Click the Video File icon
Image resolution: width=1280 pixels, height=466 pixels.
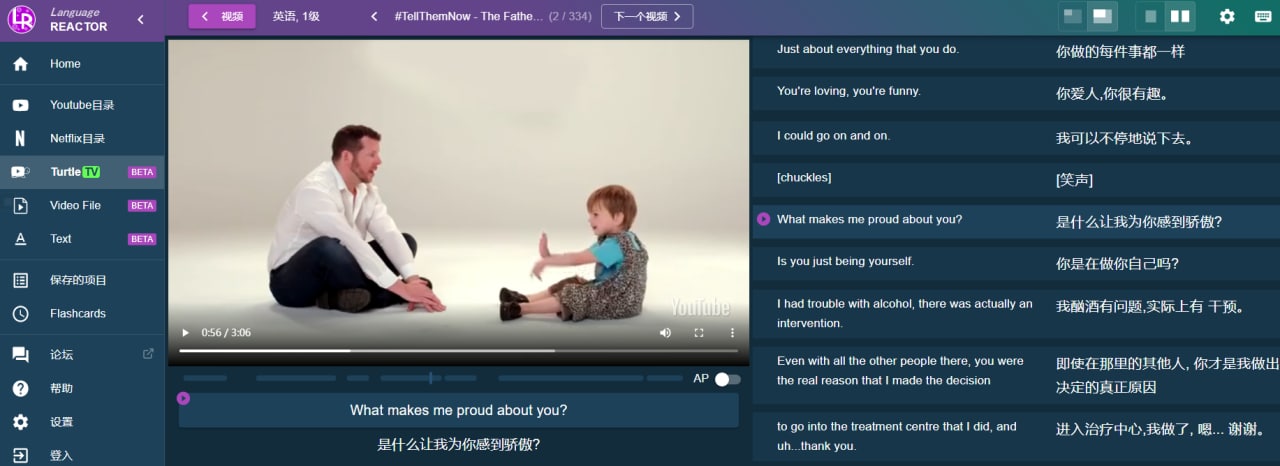20,205
